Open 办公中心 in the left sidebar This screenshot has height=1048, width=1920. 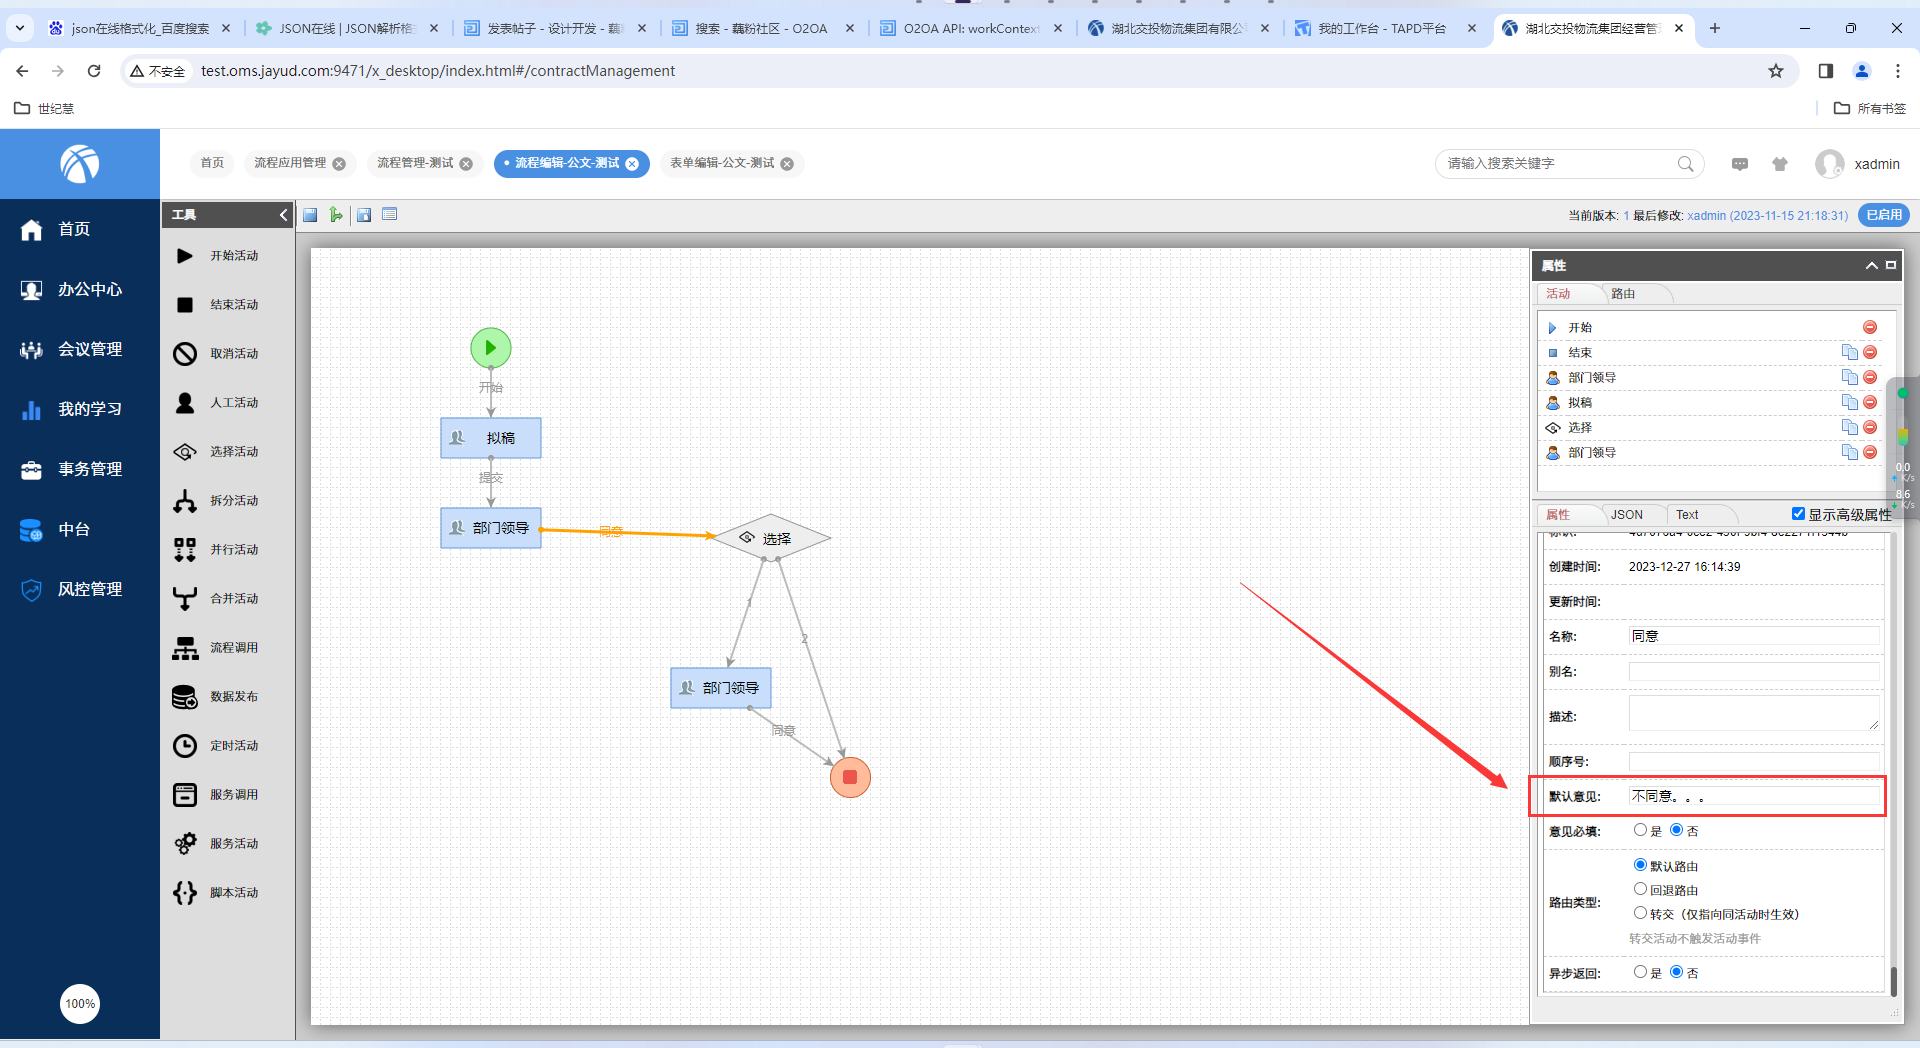pyautogui.click(x=80, y=290)
